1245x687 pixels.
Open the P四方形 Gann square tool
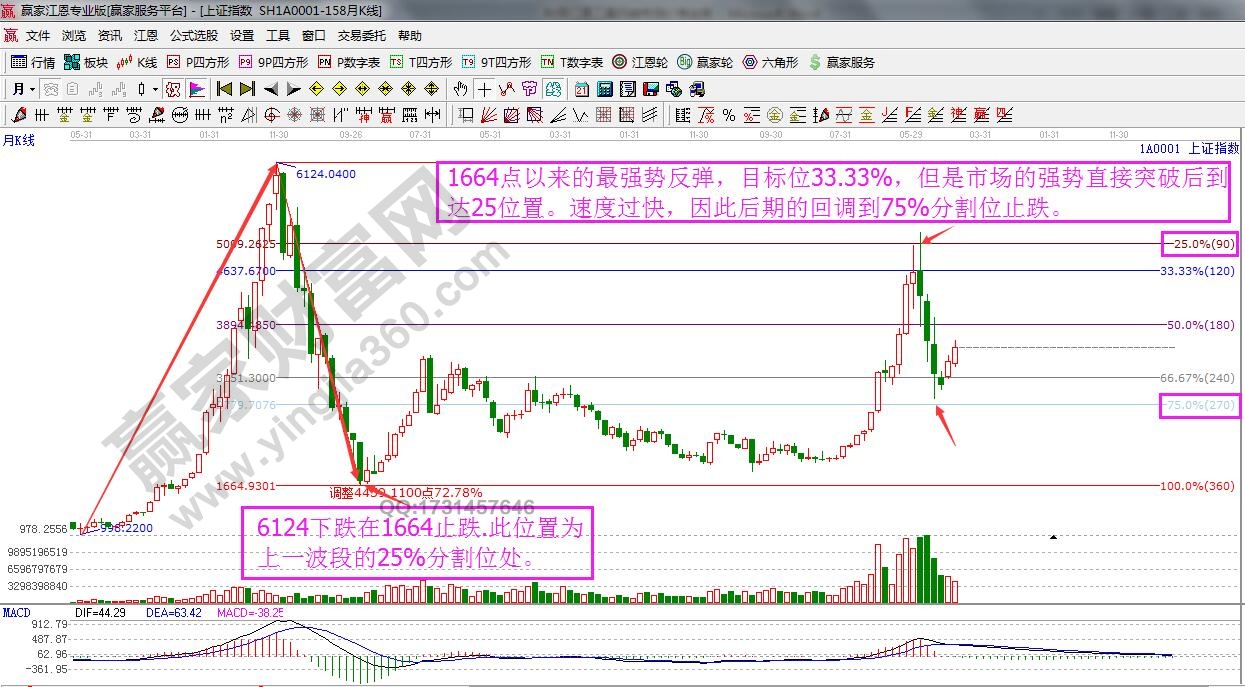pos(171,61)
